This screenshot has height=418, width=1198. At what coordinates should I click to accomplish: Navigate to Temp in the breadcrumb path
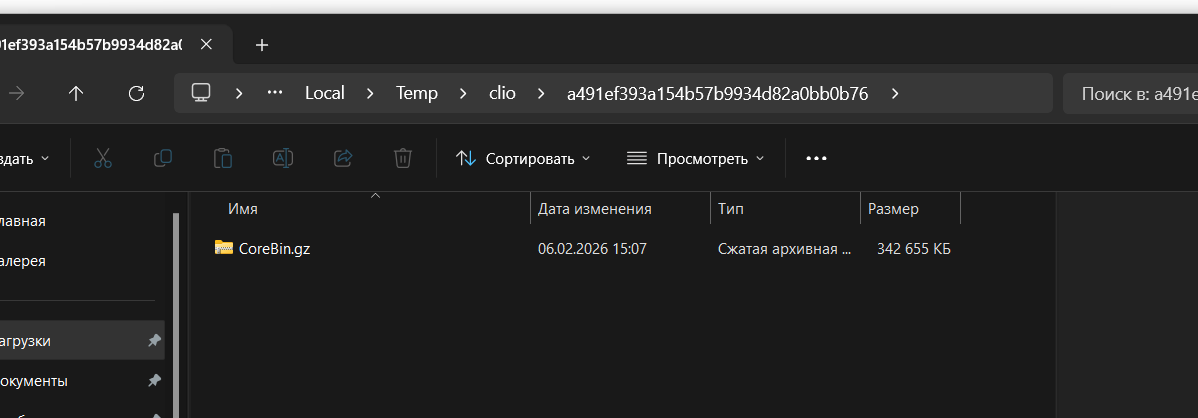coord(416,93)
